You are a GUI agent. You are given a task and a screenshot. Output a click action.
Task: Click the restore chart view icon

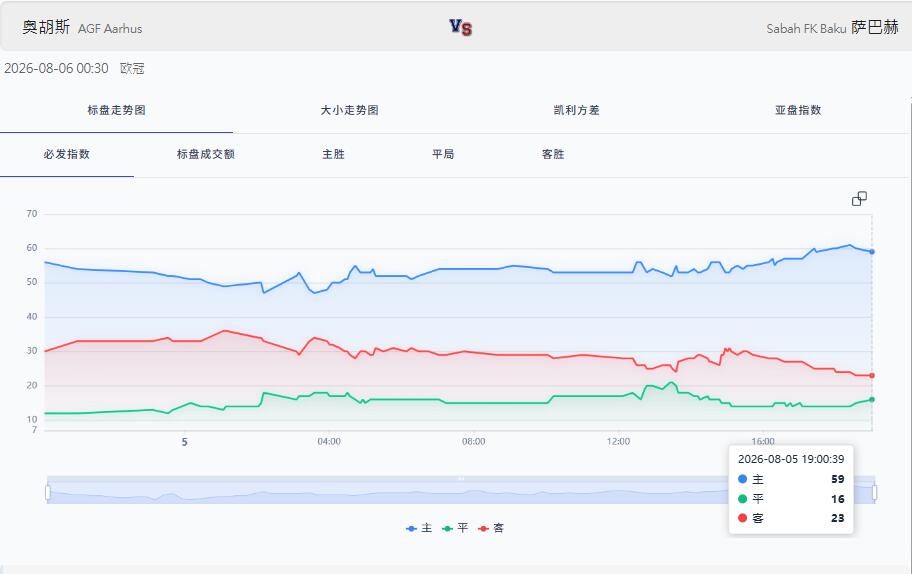click(x=859, y=199)
